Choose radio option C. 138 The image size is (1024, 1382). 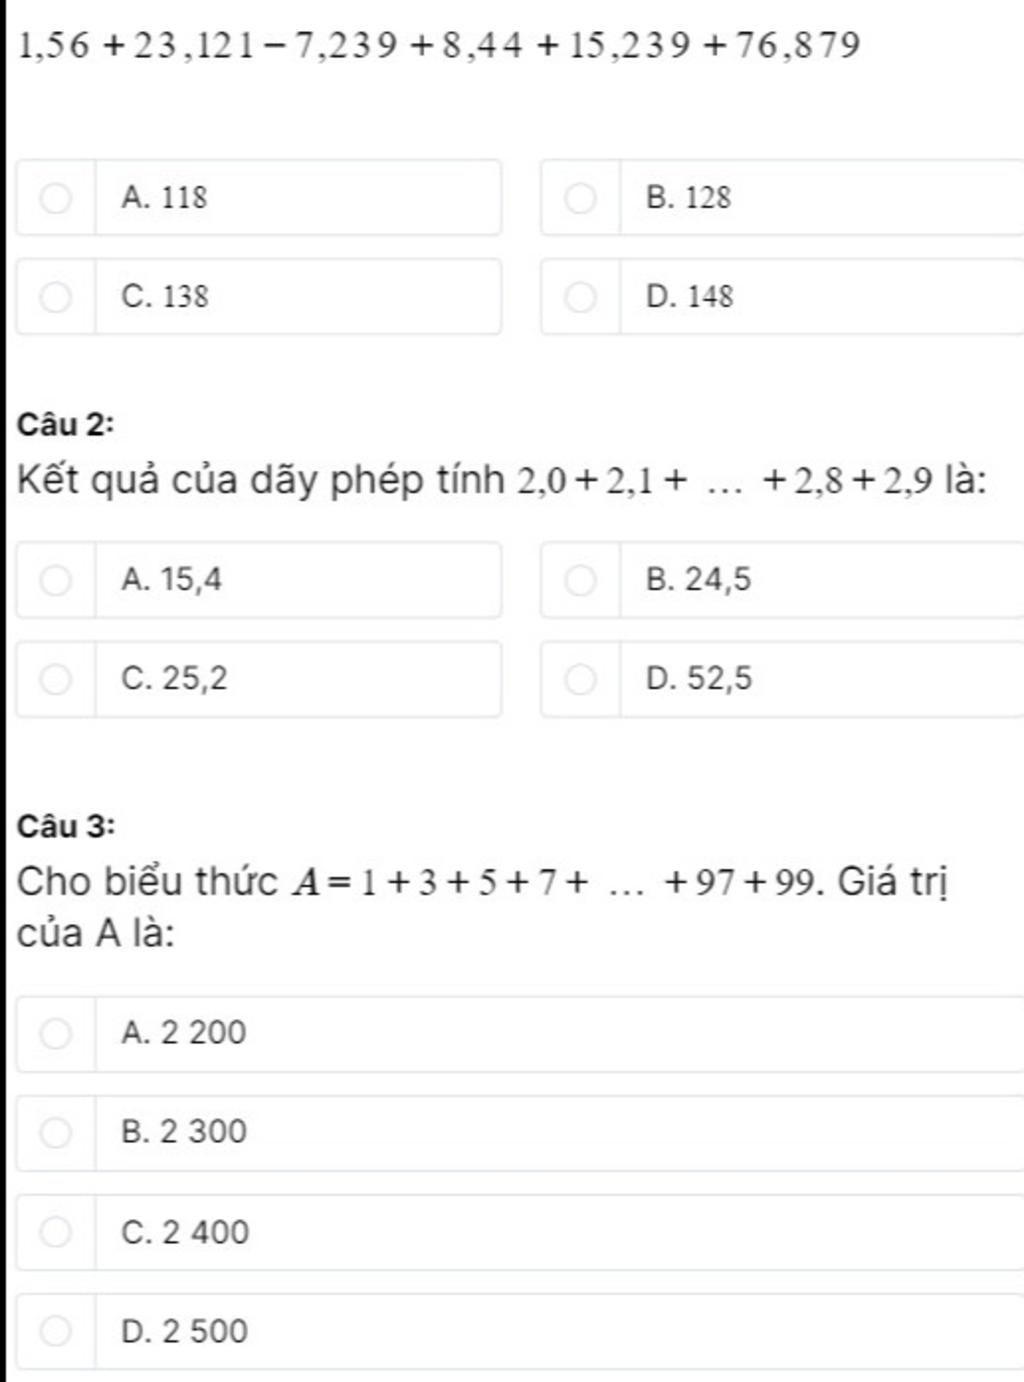[x=56, y=297]
